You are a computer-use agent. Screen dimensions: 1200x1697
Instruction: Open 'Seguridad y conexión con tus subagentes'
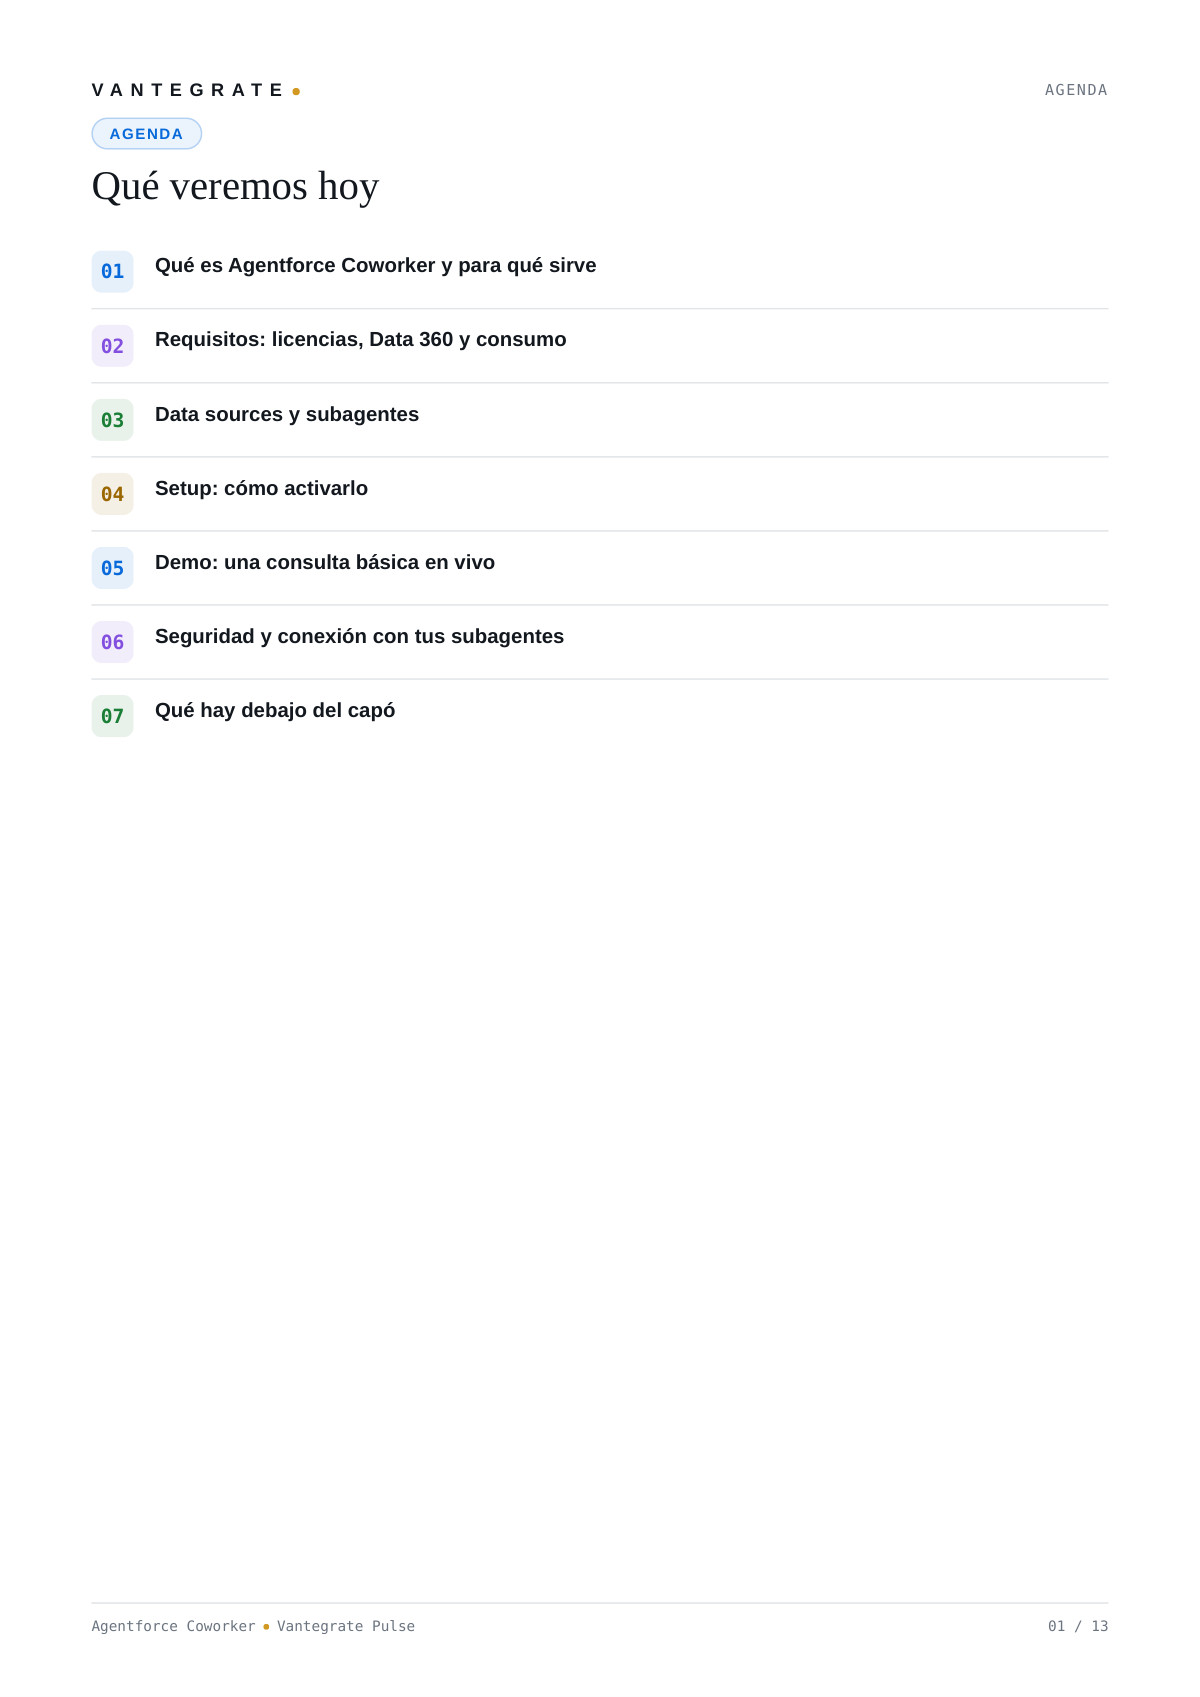pyautogui.click(x=359, y=636)
